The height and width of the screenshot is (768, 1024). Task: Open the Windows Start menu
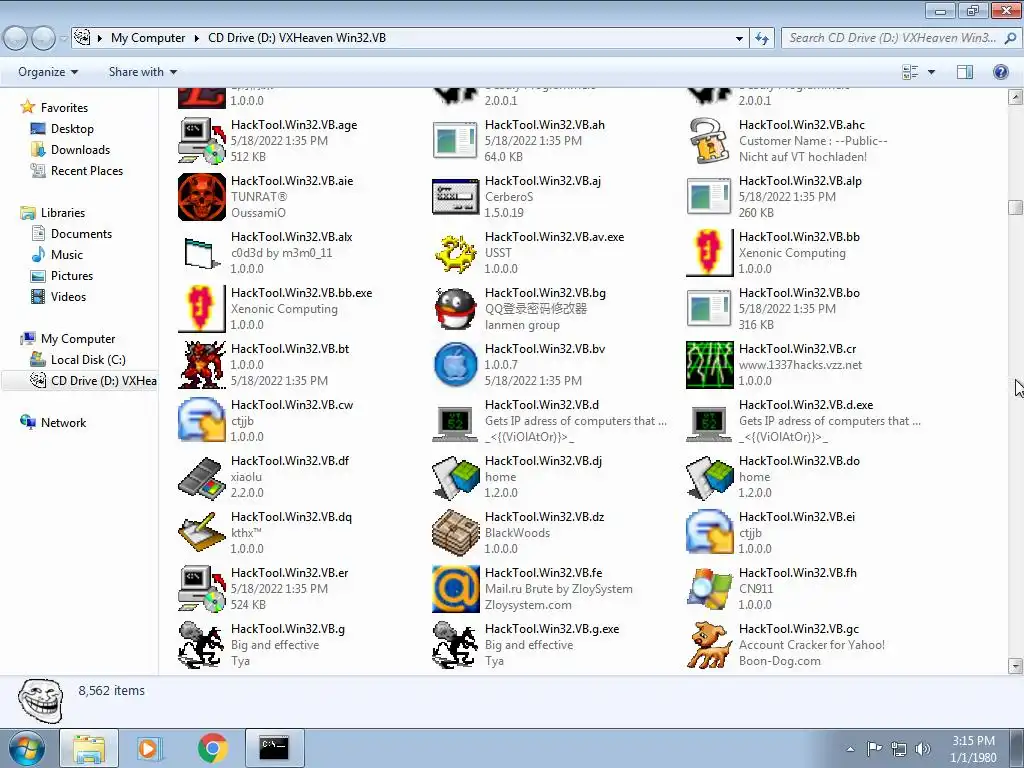tap(26, 748)
